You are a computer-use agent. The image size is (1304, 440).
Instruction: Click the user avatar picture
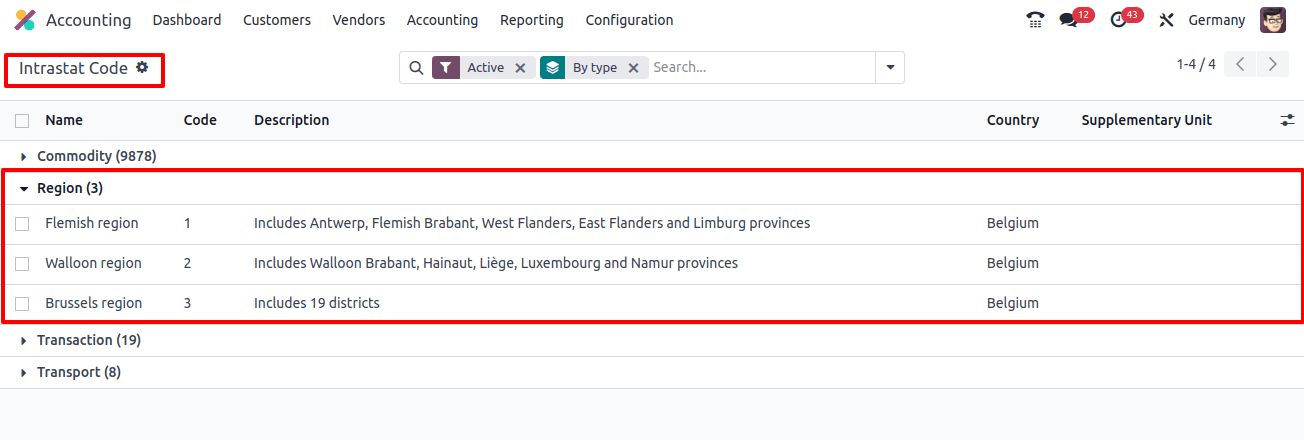[1273, 20]
